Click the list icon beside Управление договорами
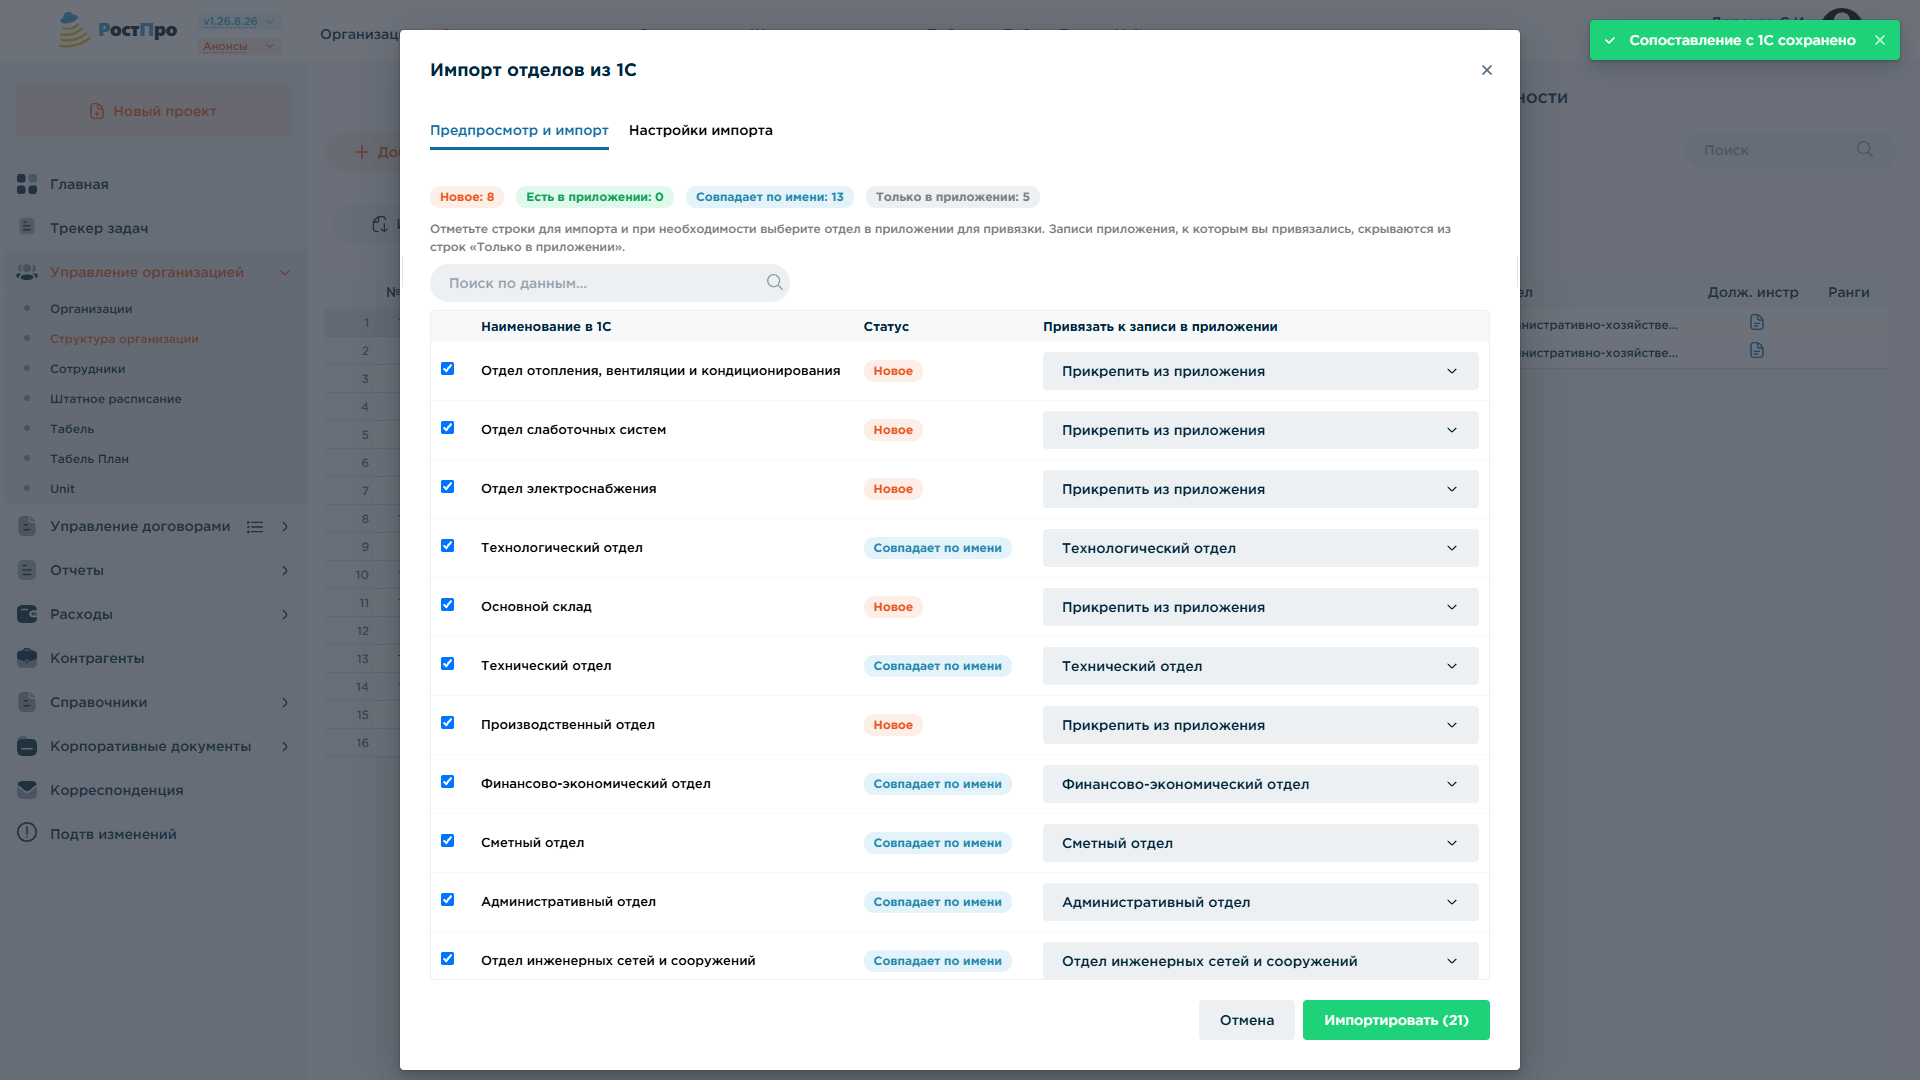The image size is (1920, 1080). (x=255, y=527)
